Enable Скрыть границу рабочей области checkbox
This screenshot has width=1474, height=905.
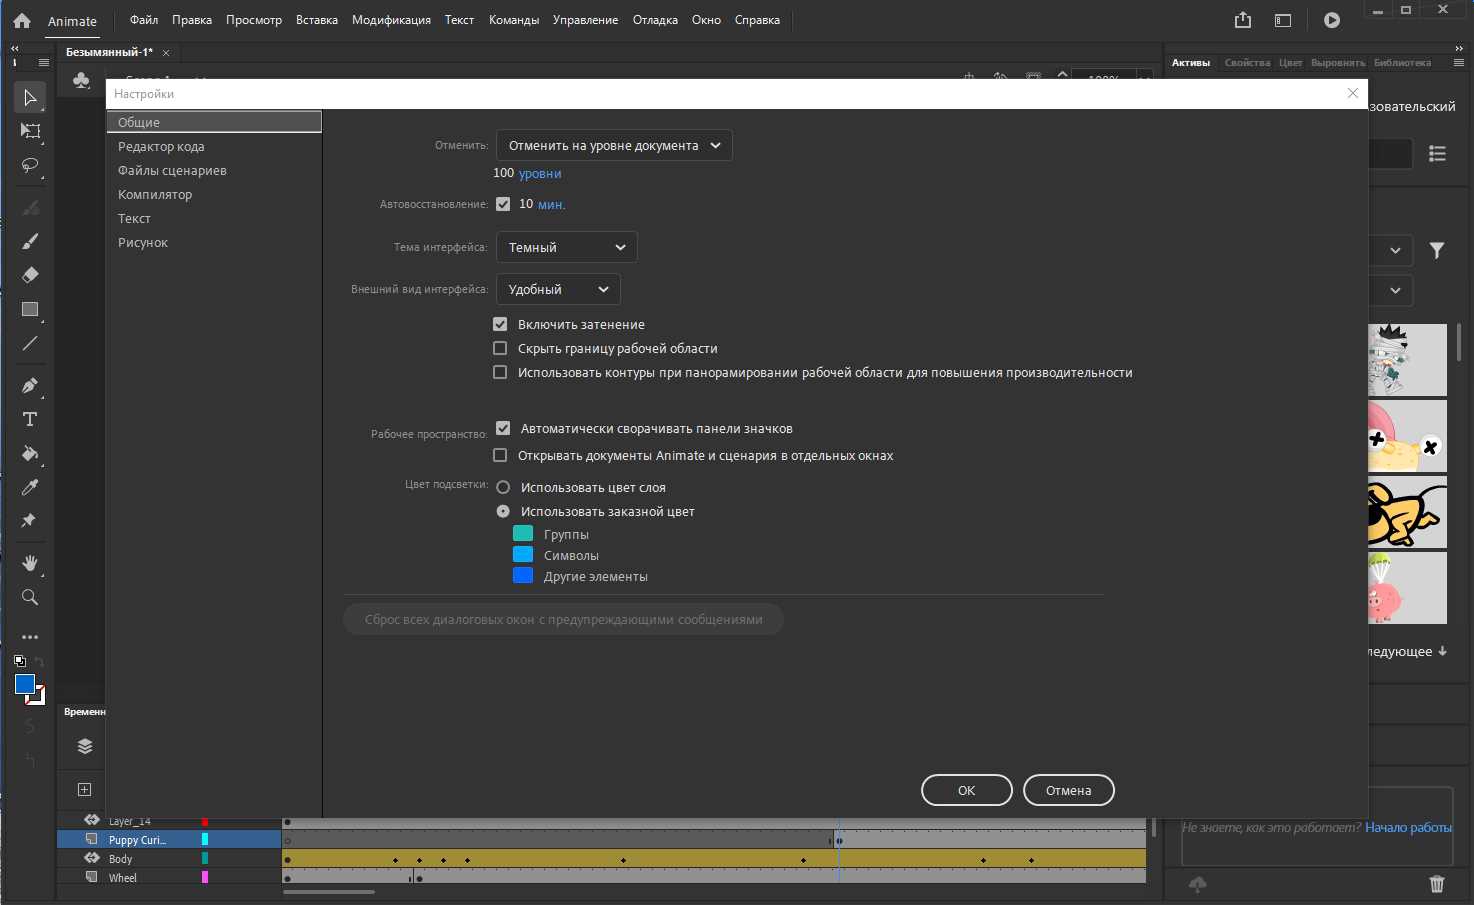pyautogui.click(x=500, y=348)
